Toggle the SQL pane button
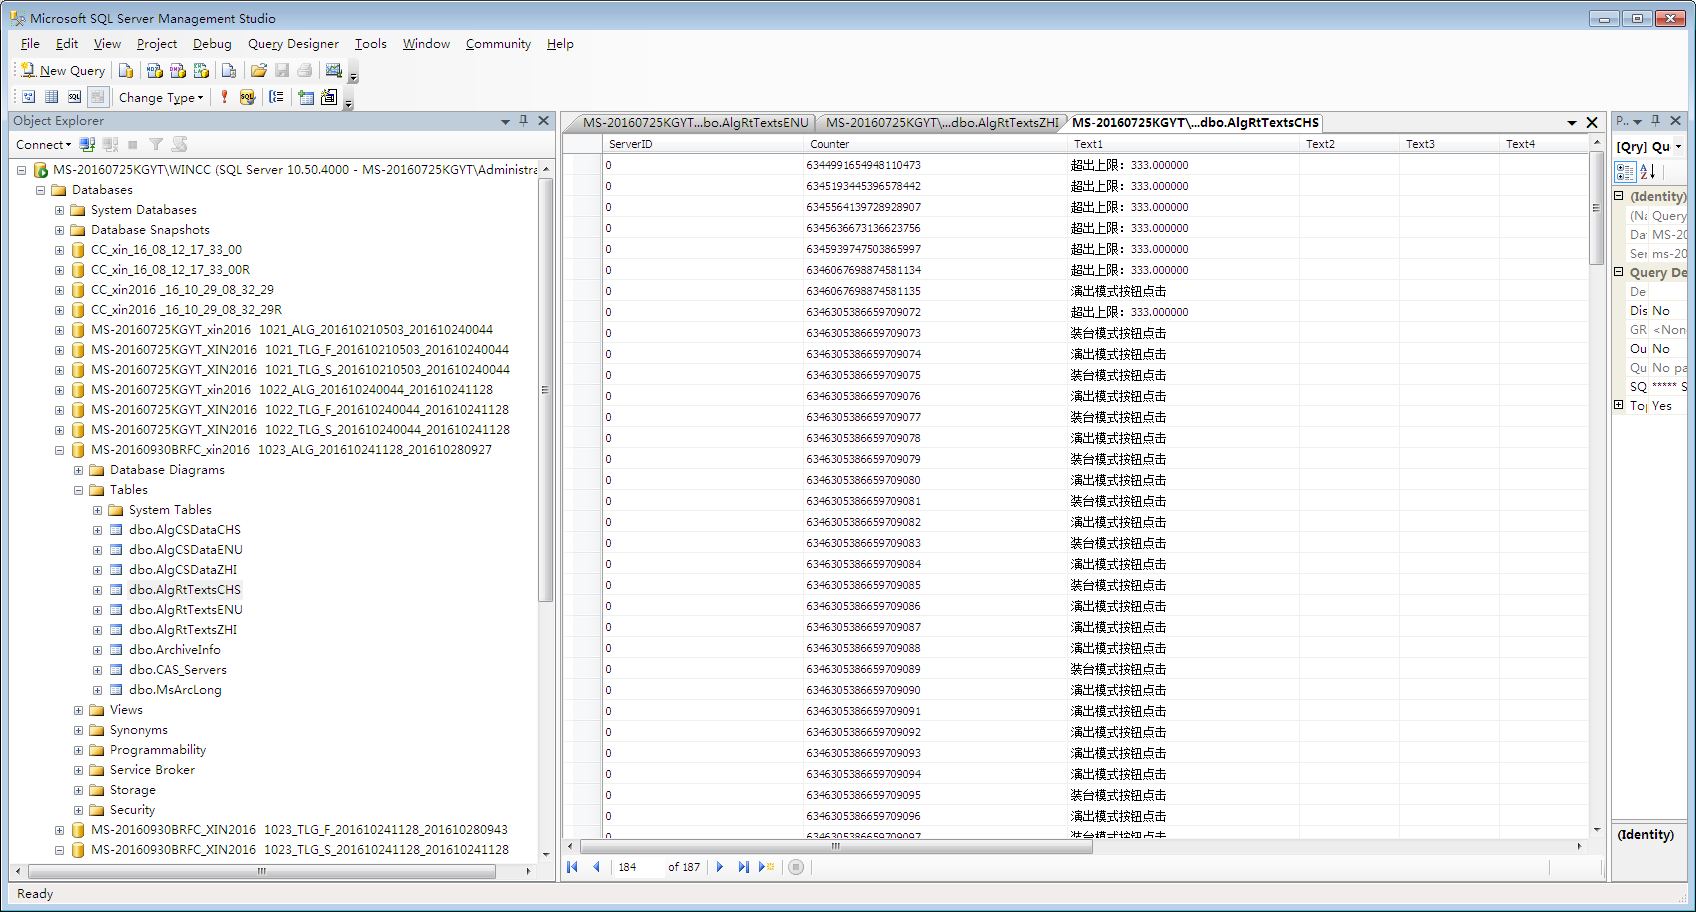The width and height of the screenshot is (1696, 912). [74, 97]
